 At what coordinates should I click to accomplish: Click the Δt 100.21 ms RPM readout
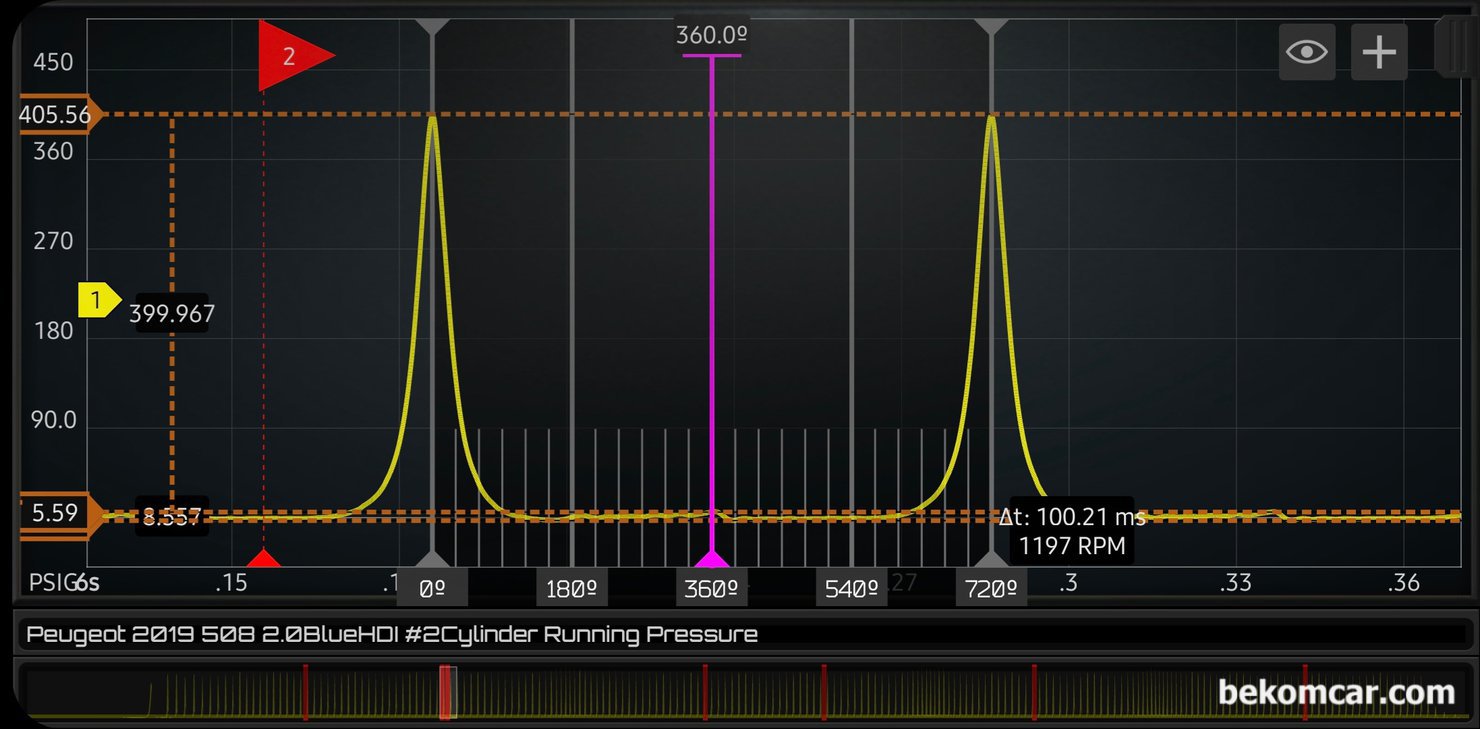(x=1072, y=531)
